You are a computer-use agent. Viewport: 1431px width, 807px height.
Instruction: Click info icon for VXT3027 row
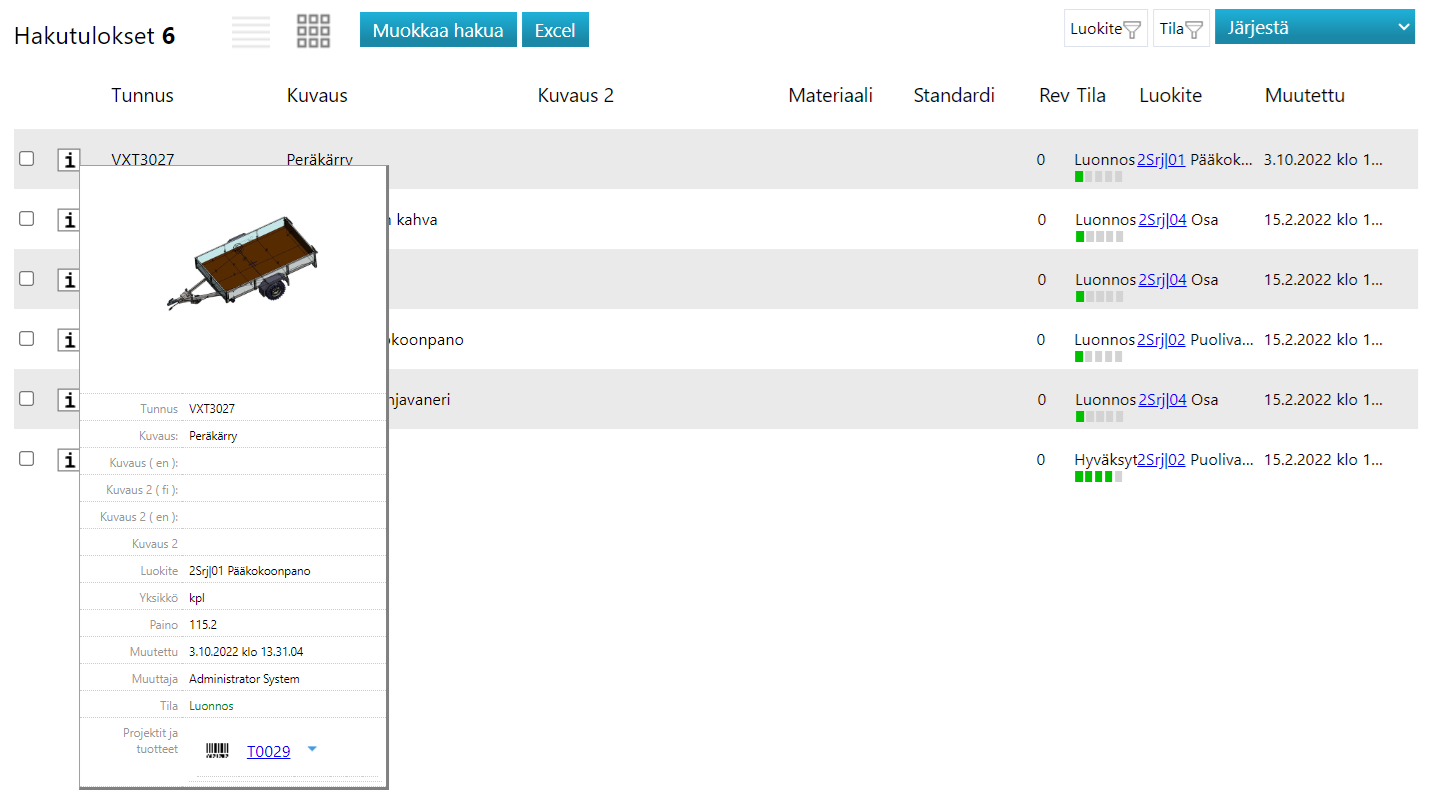pyautogui.click(x=68, y=160)
